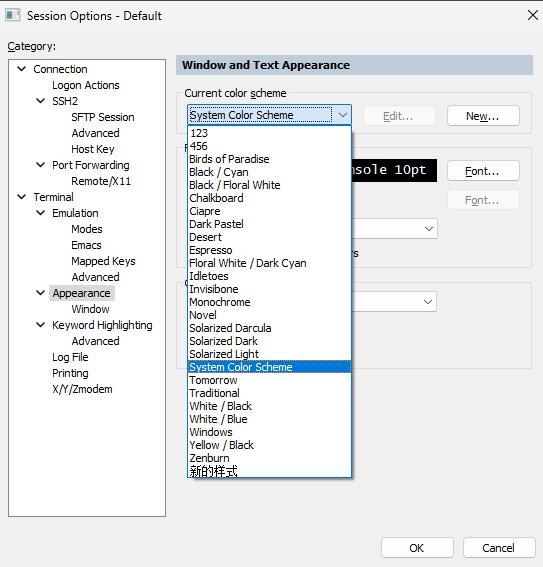Collapse the Terminal tree node
The width and height of the screenshot is (543, 567).
[22, 197]
